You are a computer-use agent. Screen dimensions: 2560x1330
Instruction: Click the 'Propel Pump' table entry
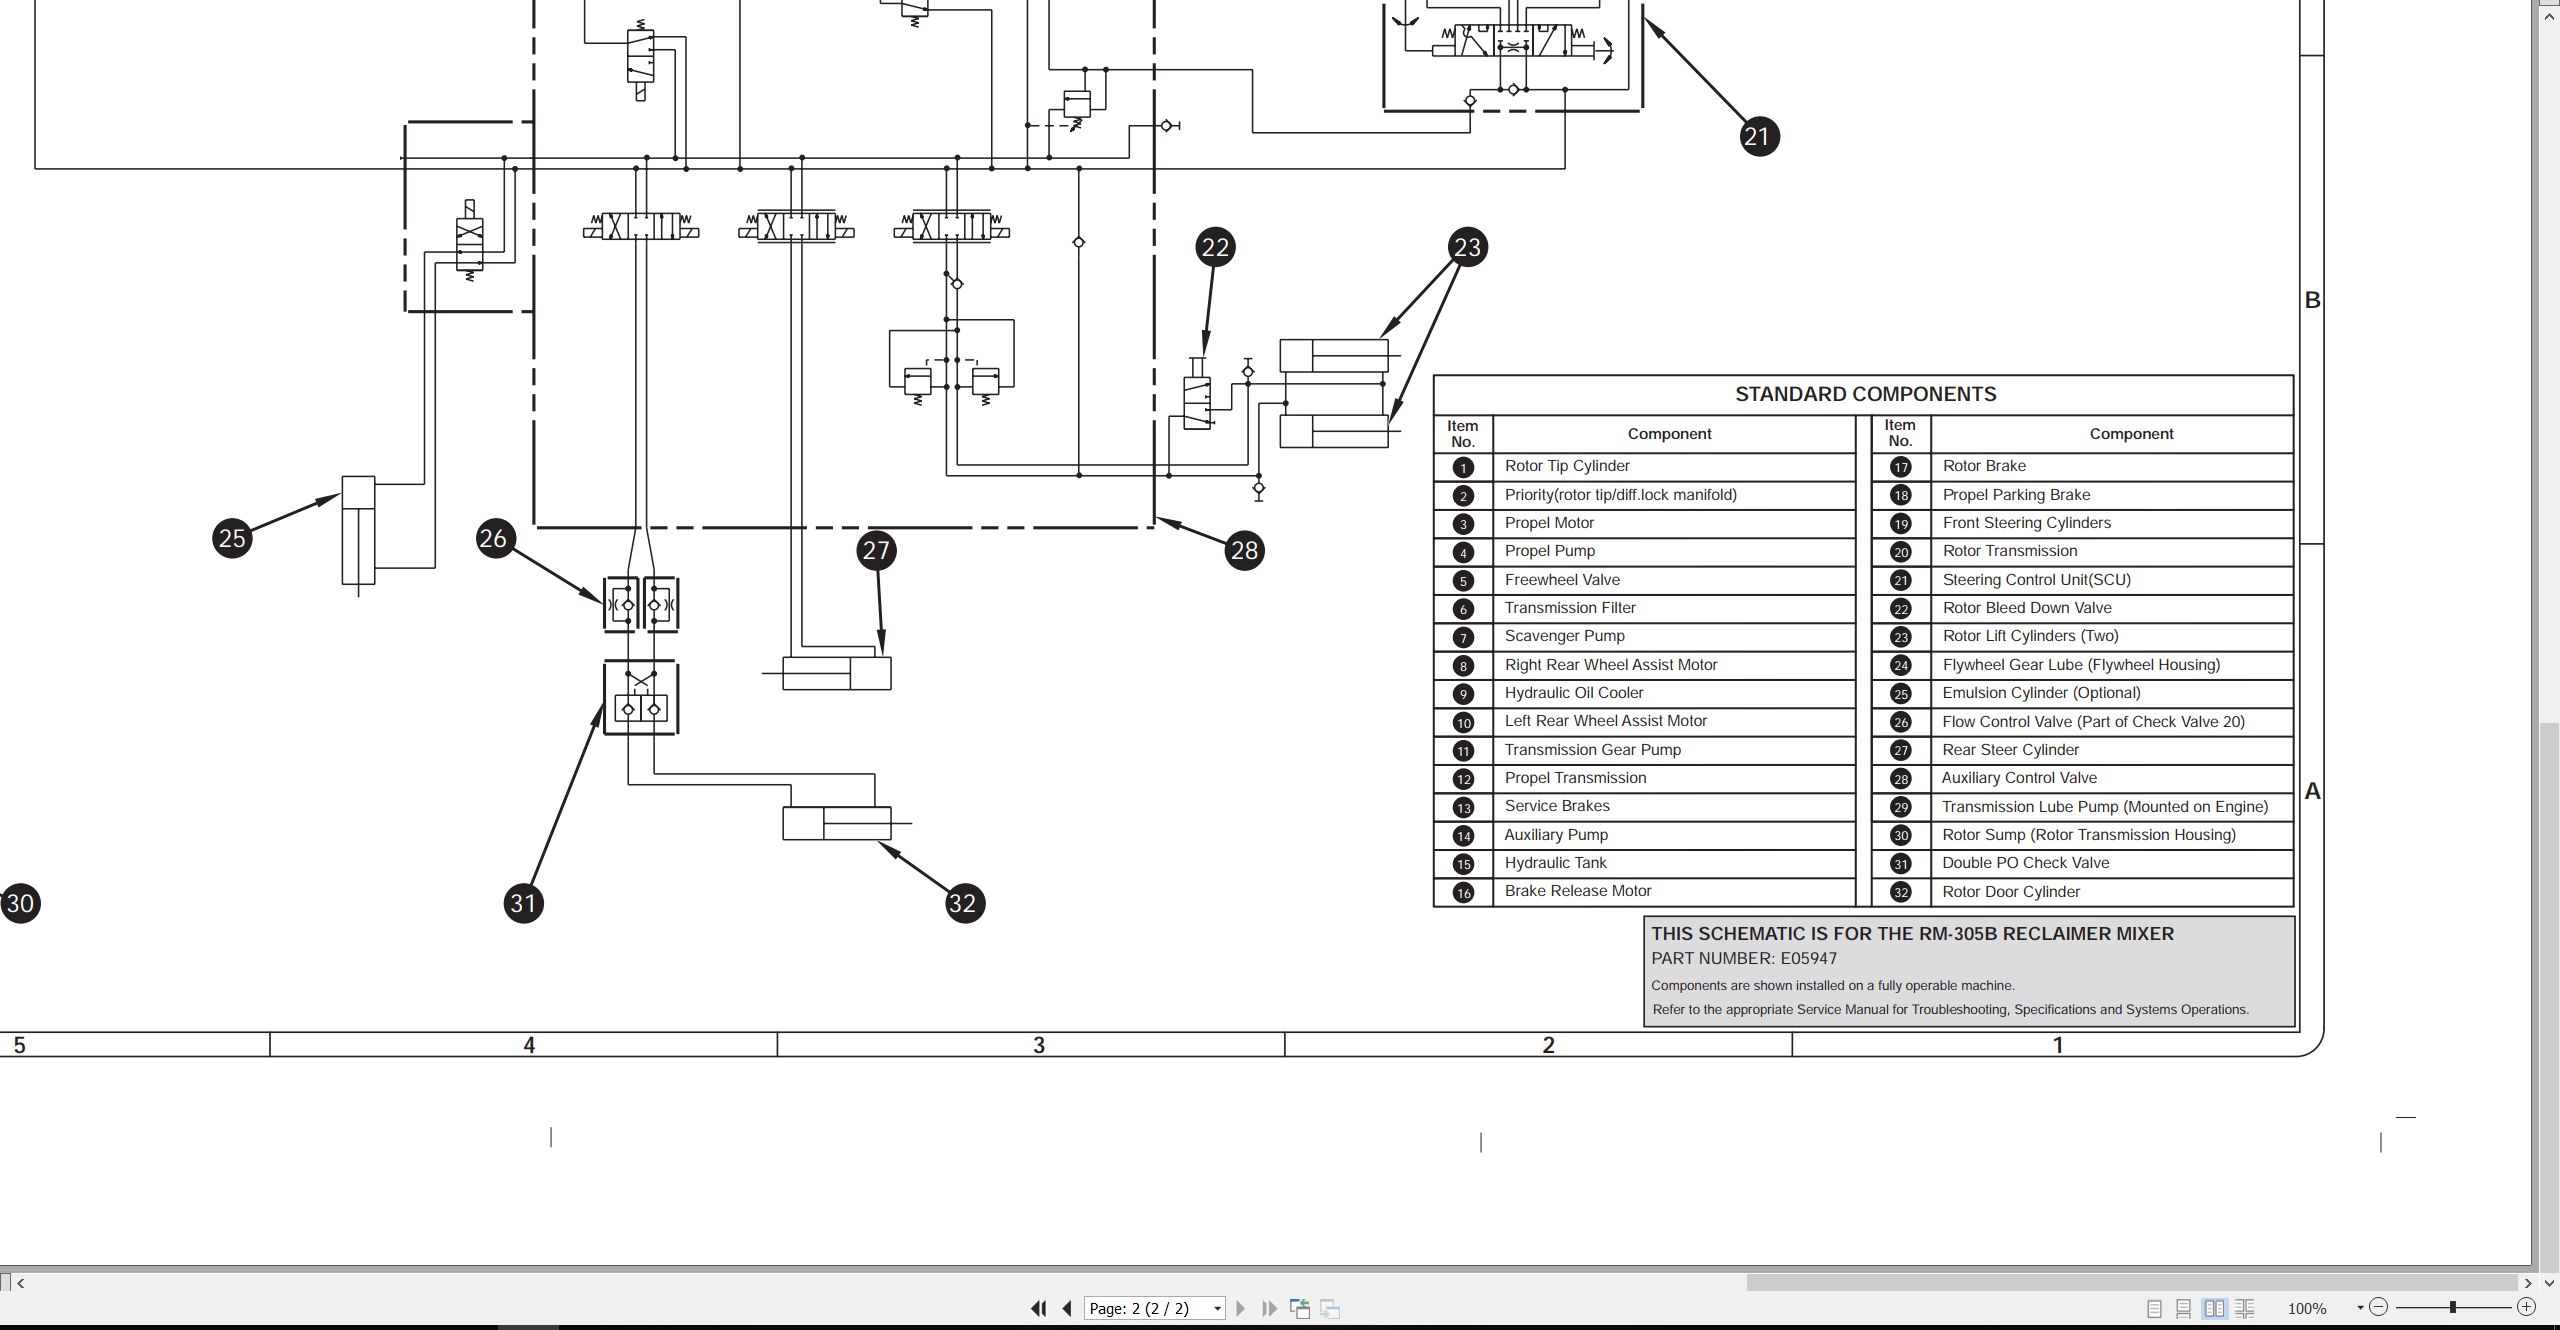(x=1550, y=551)
